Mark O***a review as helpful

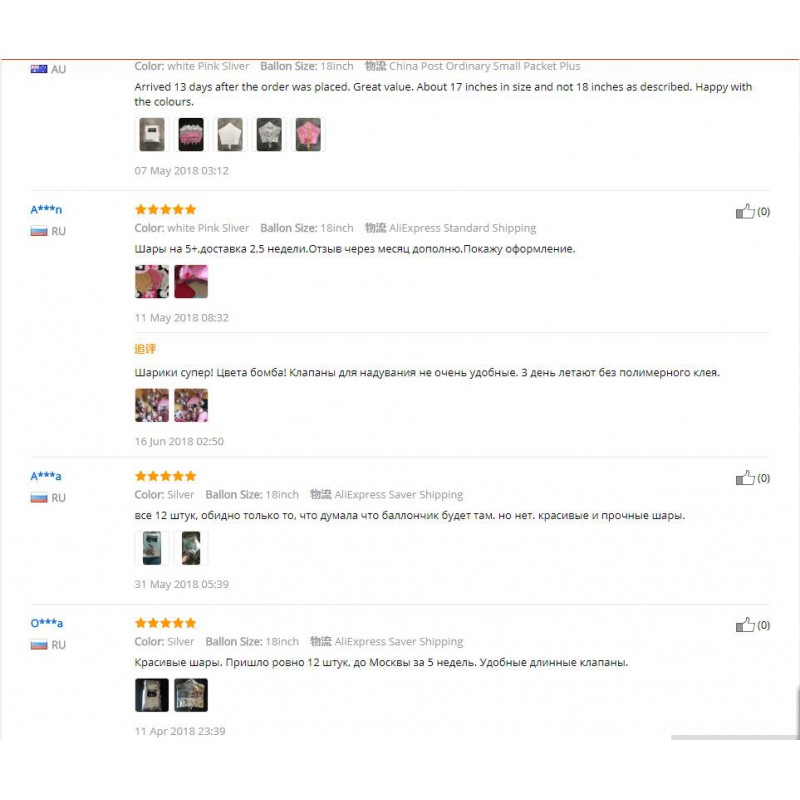click(745, 625)
